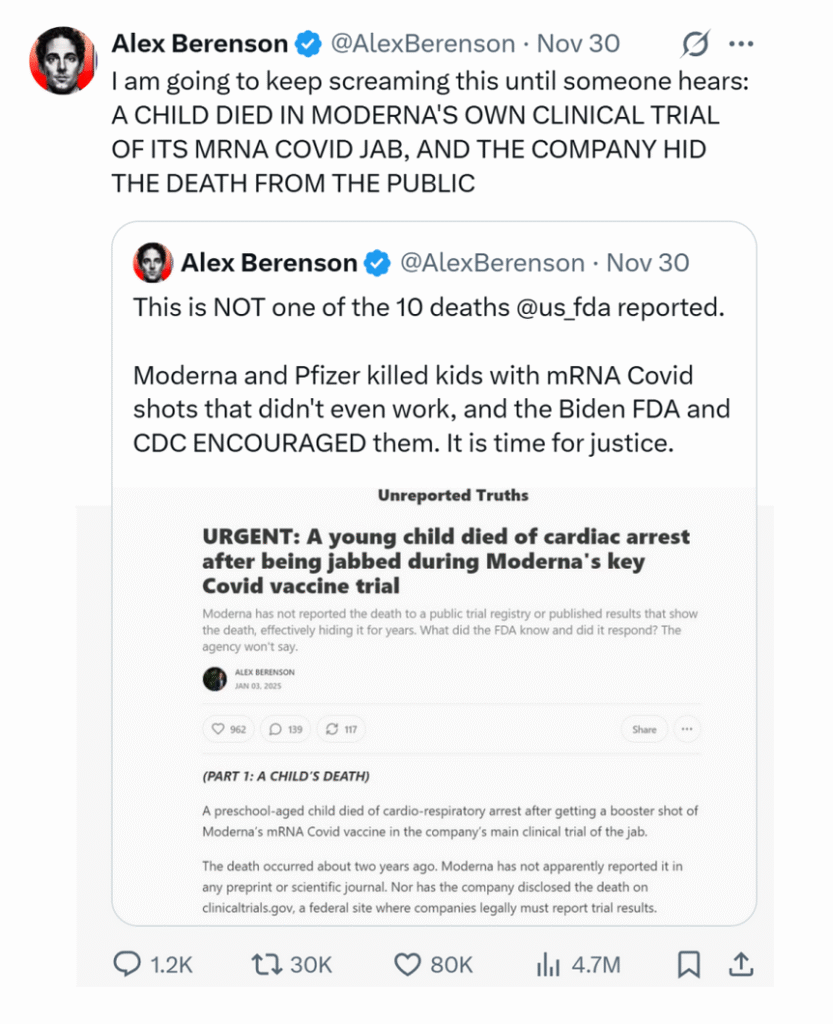Like the tweet with heart icon

pos(407,964)
